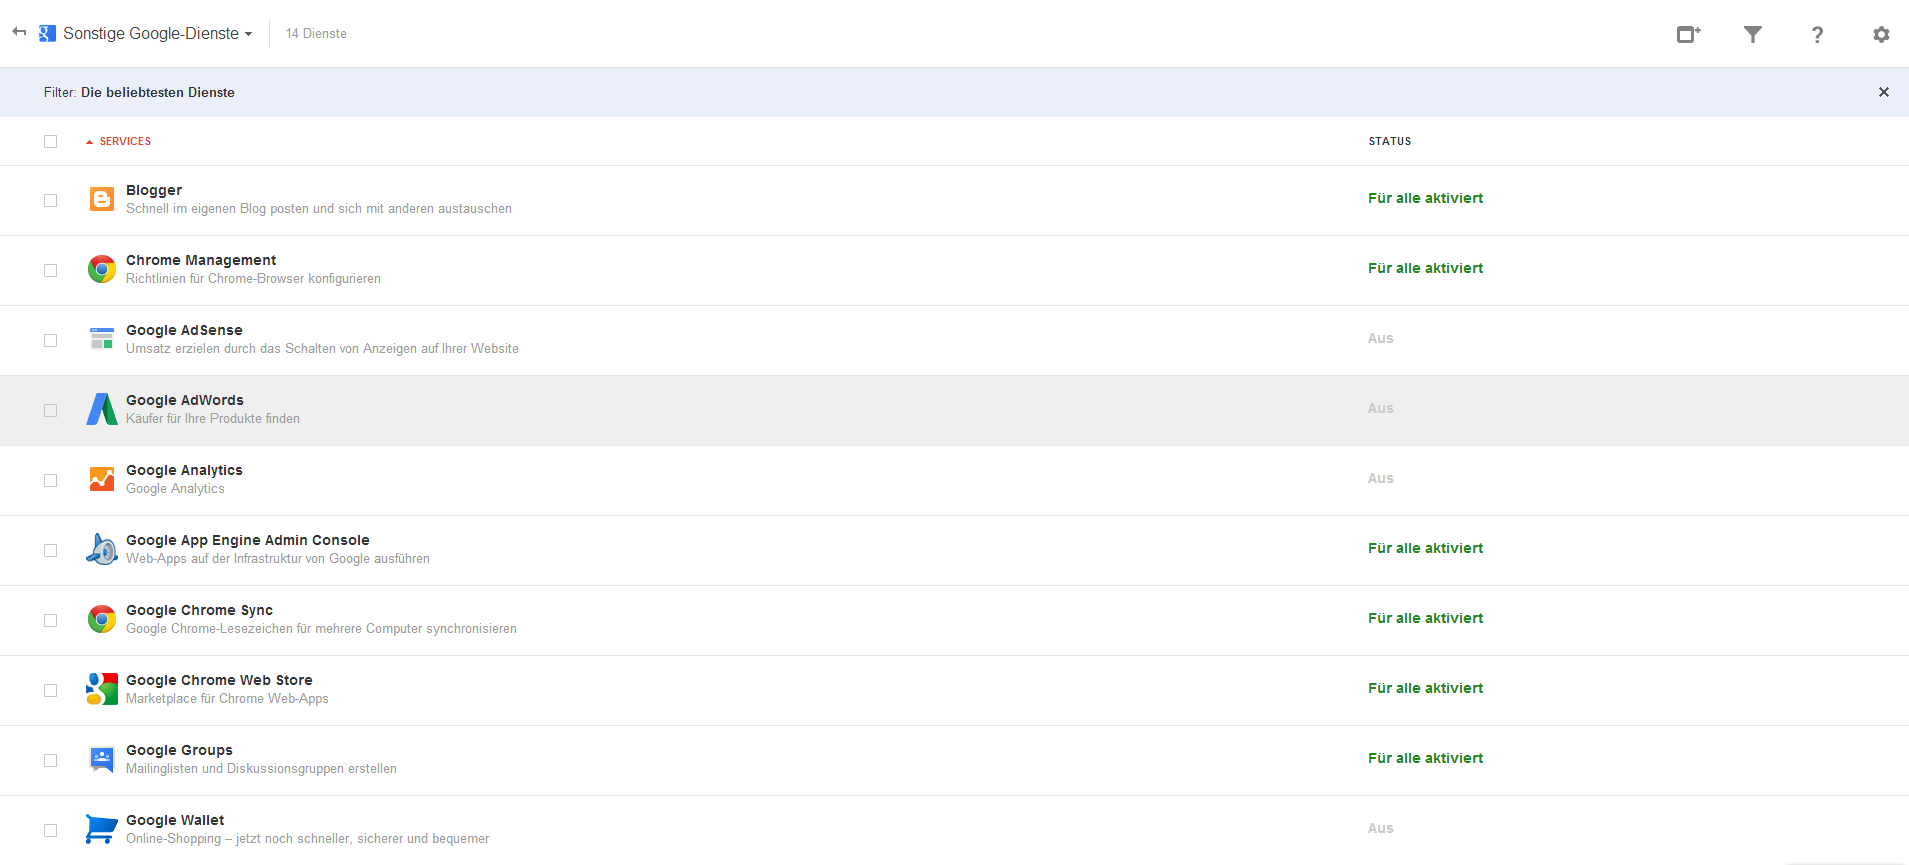Click the add services icon

tap(1689, 34)
